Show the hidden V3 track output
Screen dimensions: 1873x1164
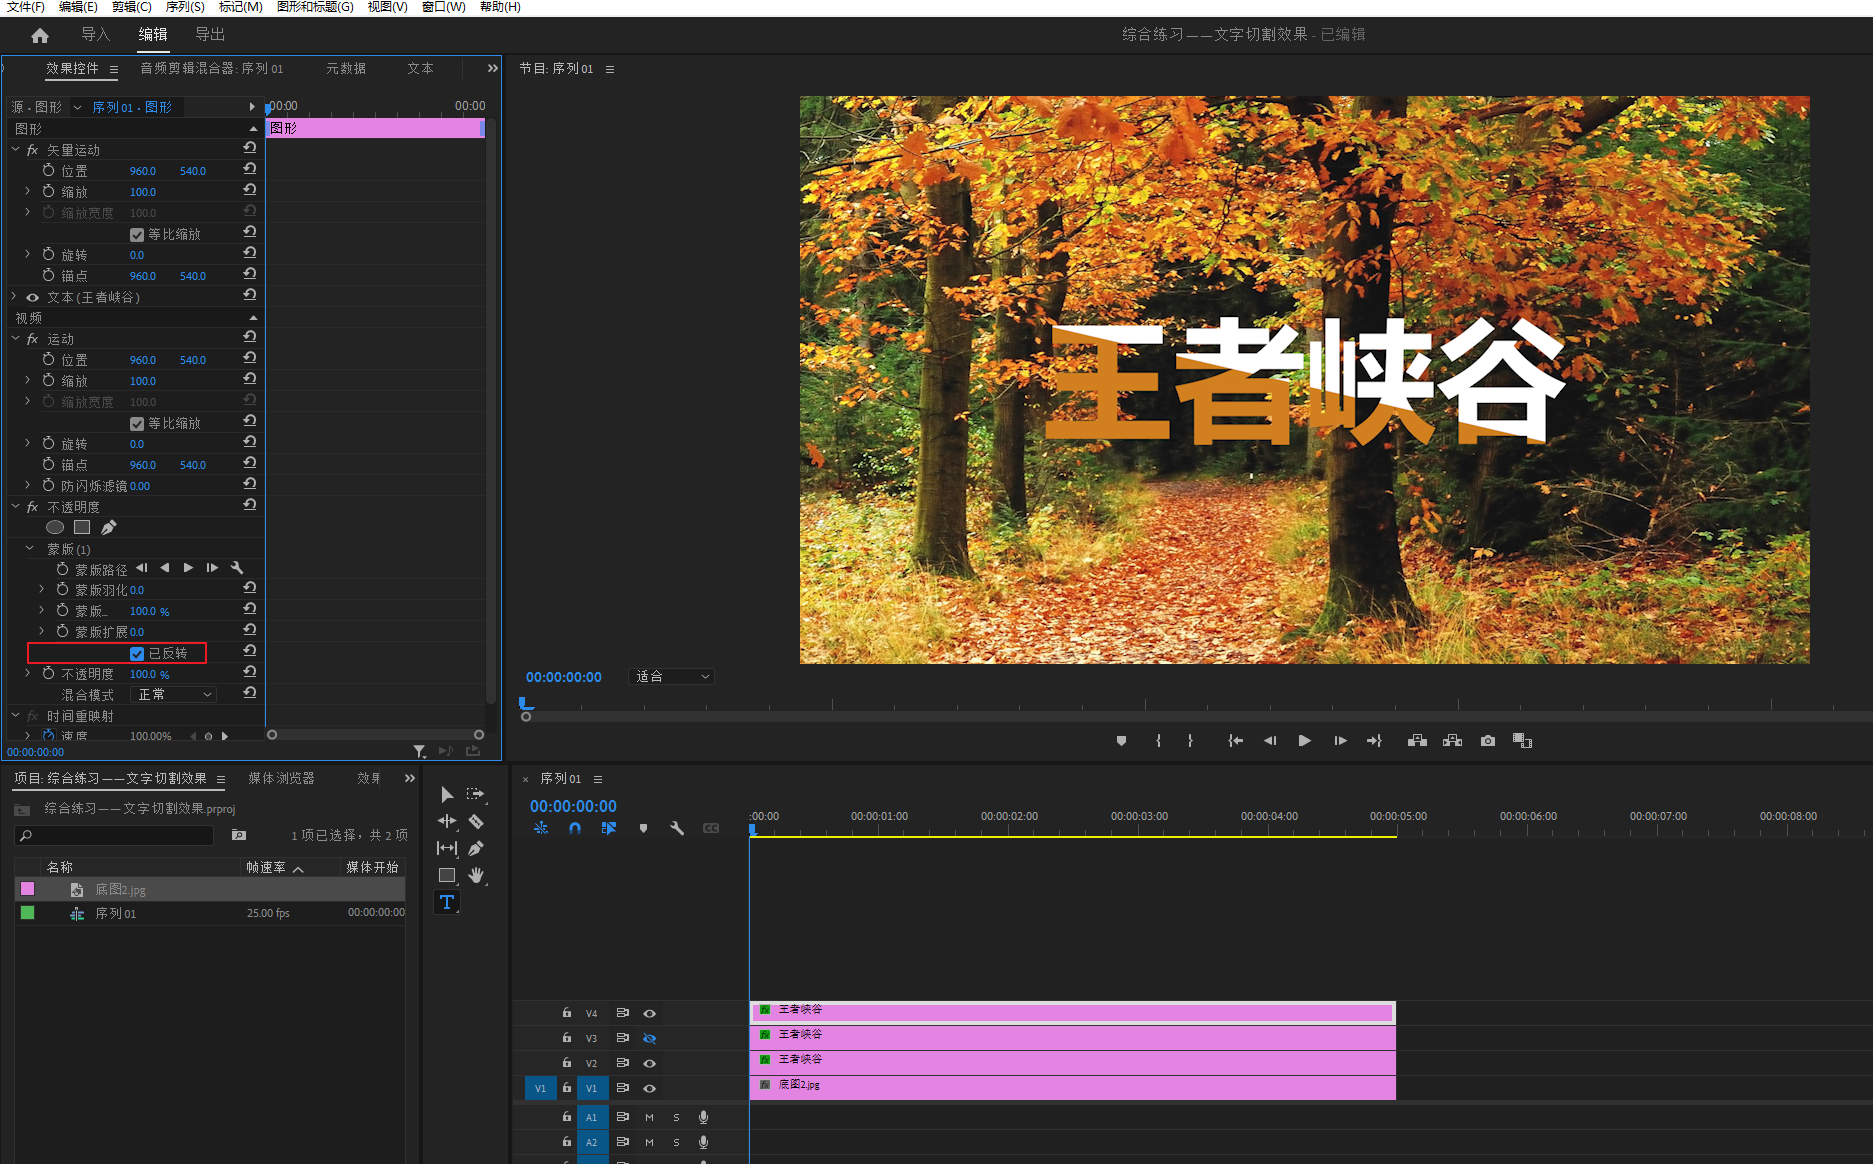tap(649, 1038)
